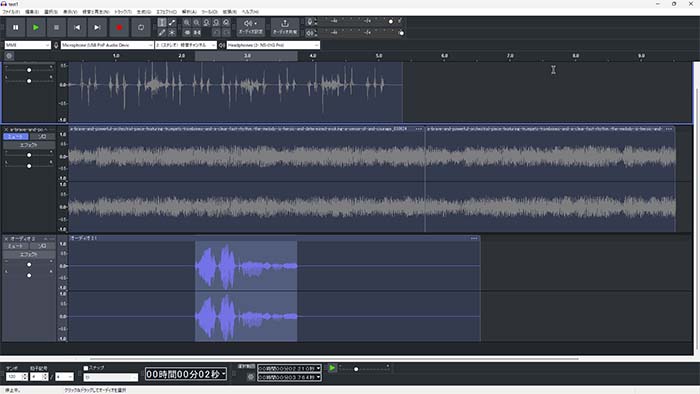
Task: Open the stereo recording channels dropdown
Action: click(x=186, y=45)
